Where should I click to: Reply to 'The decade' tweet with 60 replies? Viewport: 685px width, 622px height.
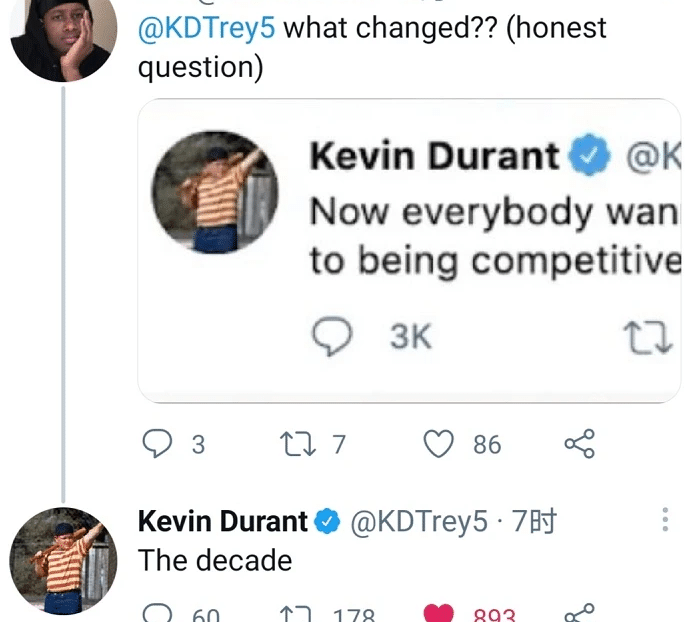(x=157, y=614)
